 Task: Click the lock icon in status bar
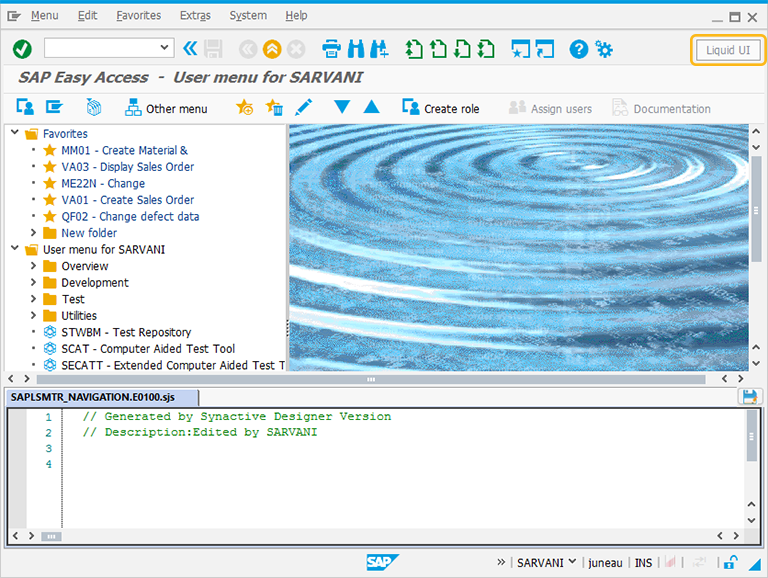coord(731,562)
